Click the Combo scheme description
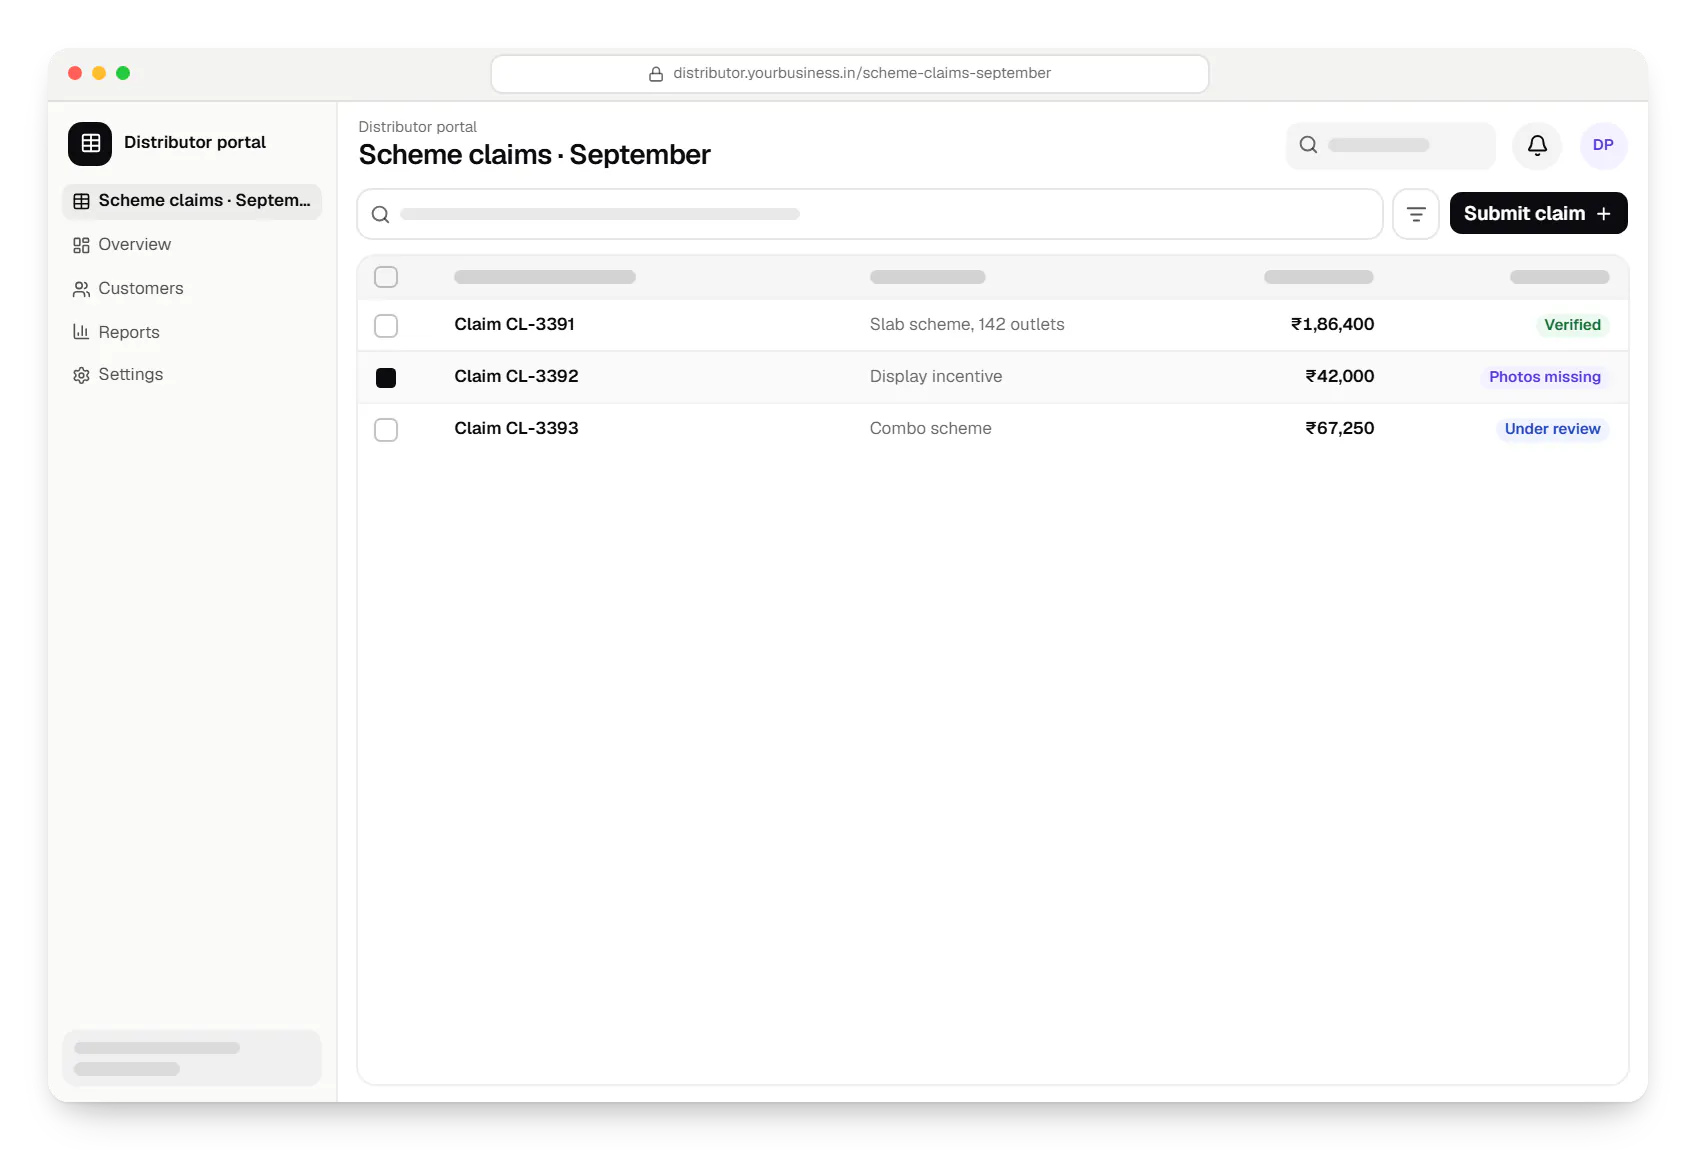The image size is (1696, 1150). coord(931,428)
